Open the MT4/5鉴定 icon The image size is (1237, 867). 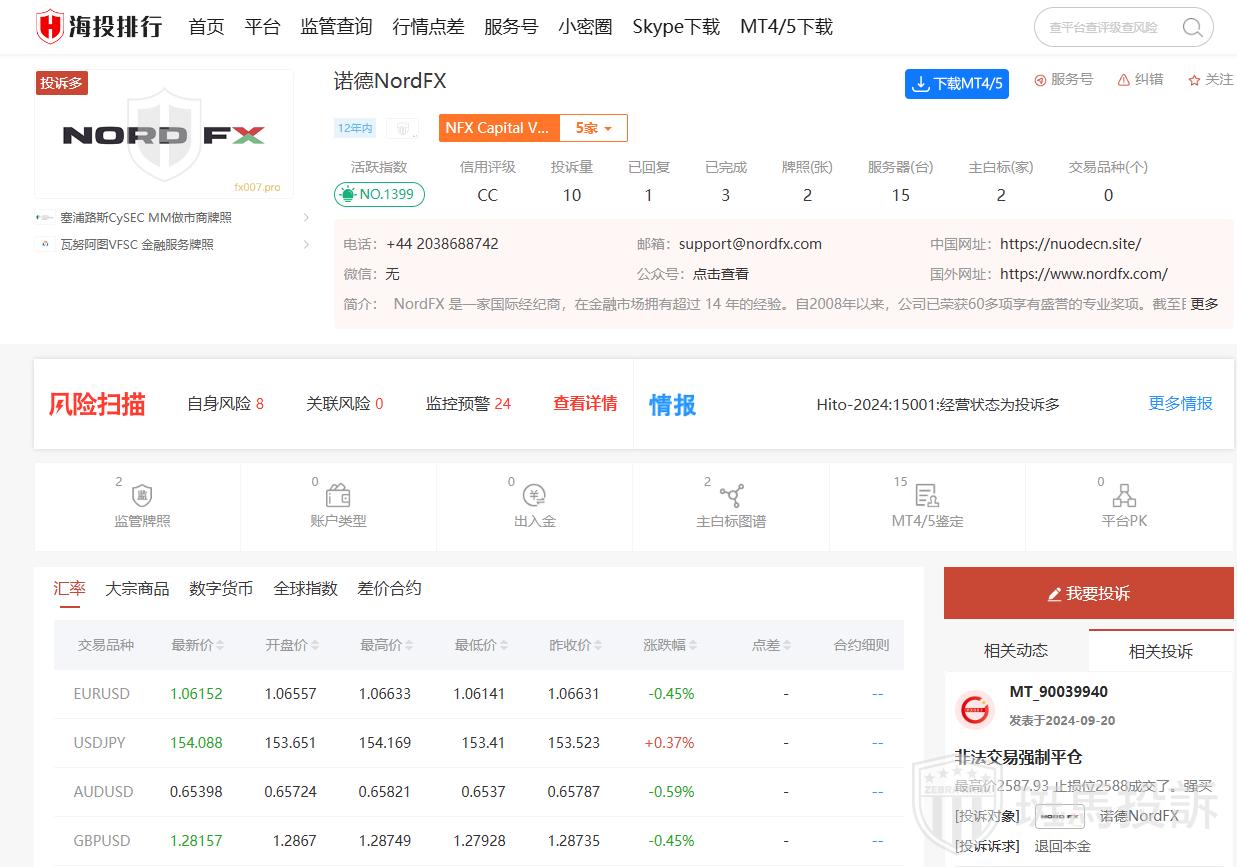click(x=927, y=496)
